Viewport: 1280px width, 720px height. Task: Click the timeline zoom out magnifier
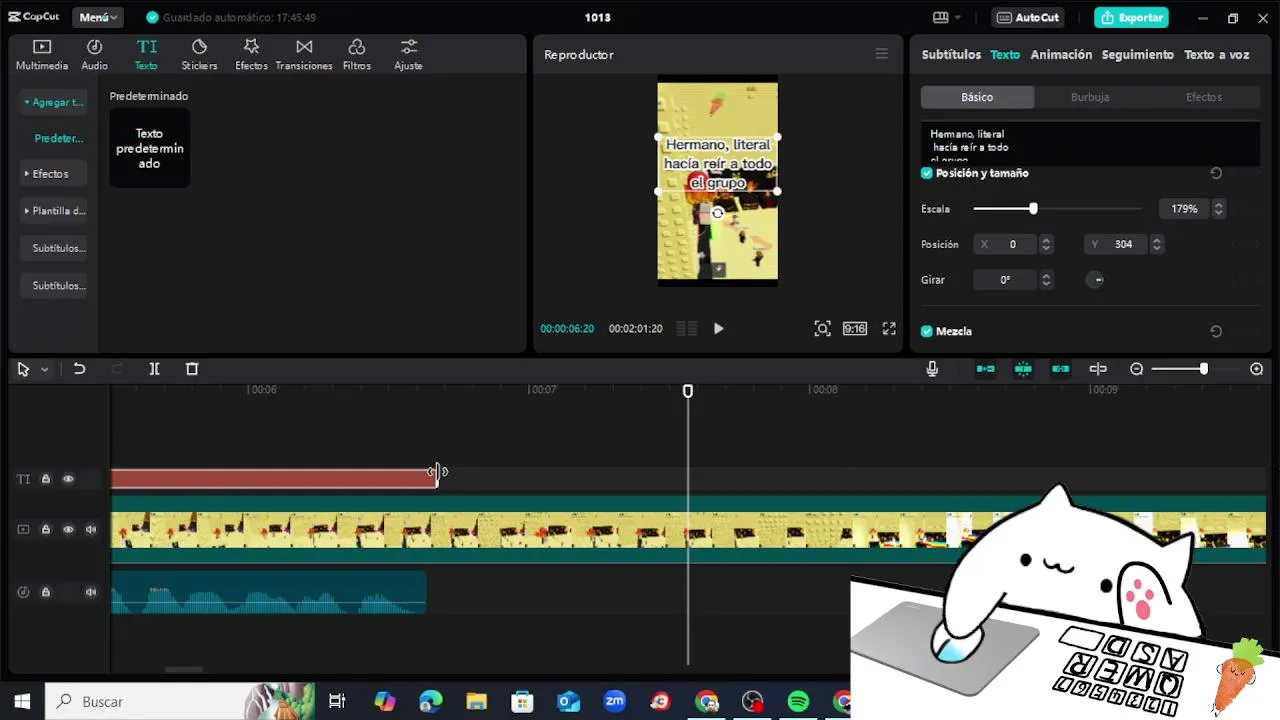(x=1136, y=369)
